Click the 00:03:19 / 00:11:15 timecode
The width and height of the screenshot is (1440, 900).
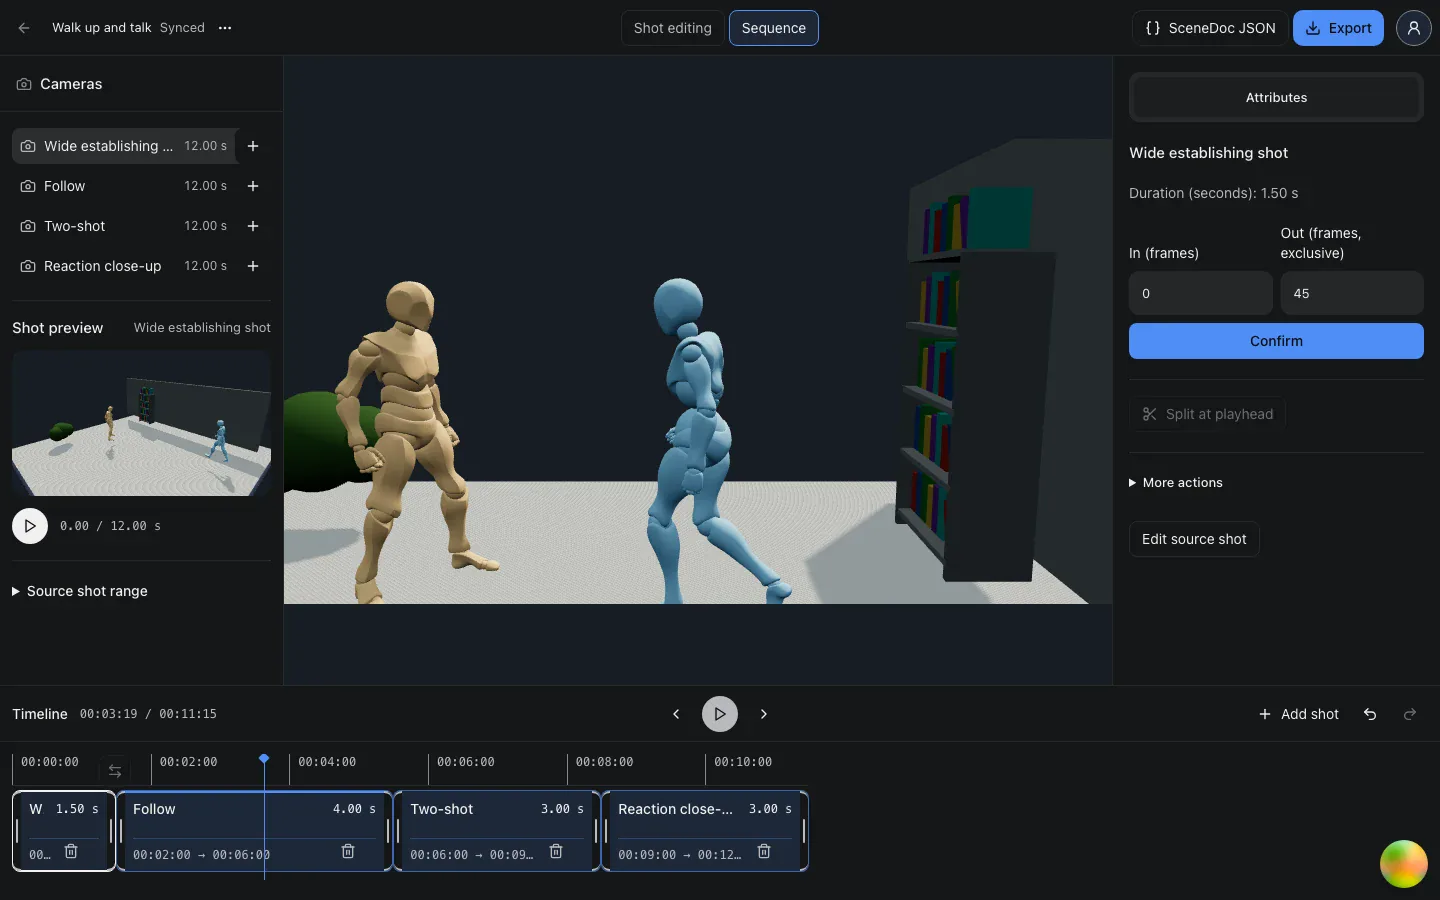[148, 714]
